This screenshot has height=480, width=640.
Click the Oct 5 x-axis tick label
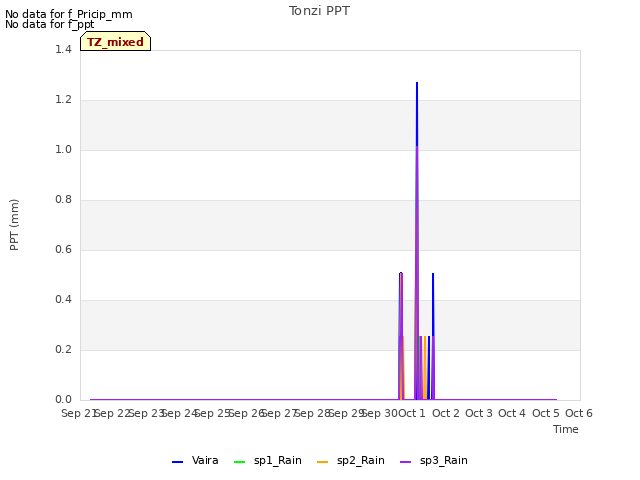[546, 413]
